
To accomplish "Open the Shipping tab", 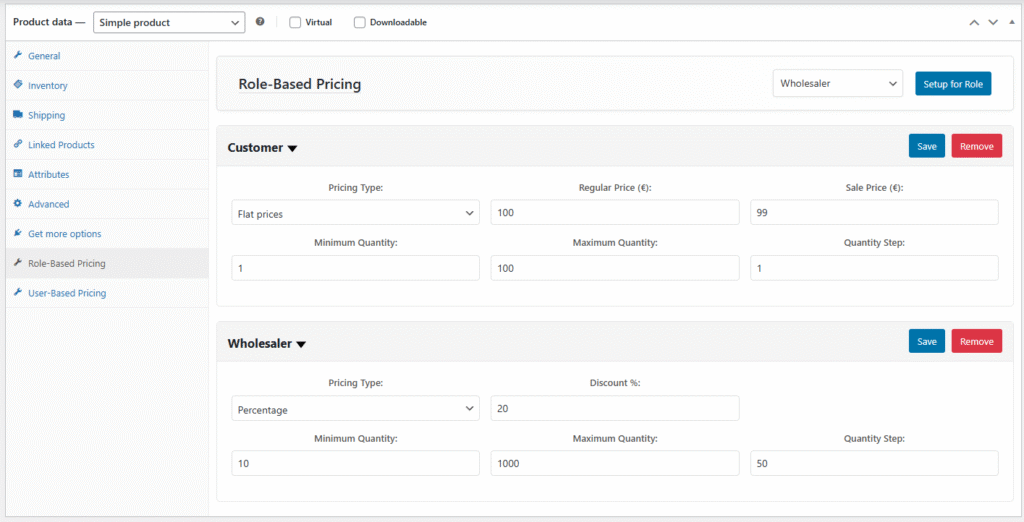I will (x=107, y=115).
